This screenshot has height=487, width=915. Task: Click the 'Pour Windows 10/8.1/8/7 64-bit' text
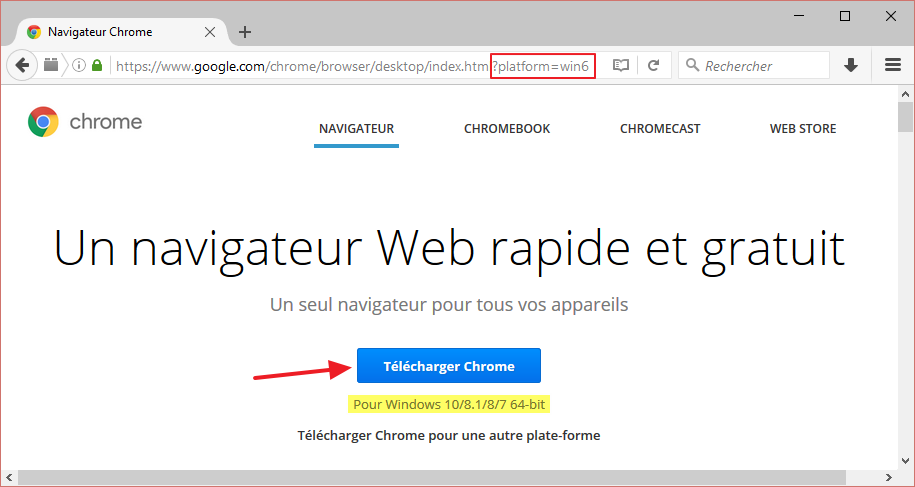pos(449,404)
